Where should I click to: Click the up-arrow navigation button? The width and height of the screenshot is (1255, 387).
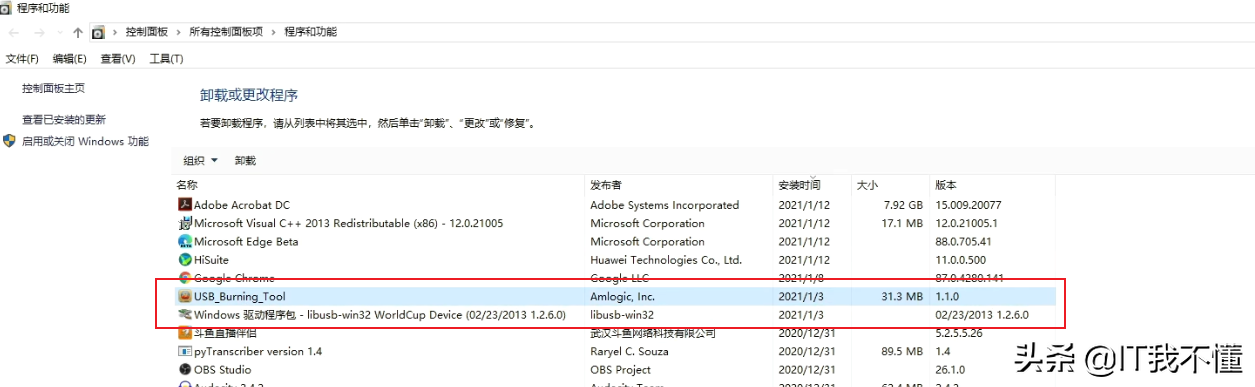(77, 32)
